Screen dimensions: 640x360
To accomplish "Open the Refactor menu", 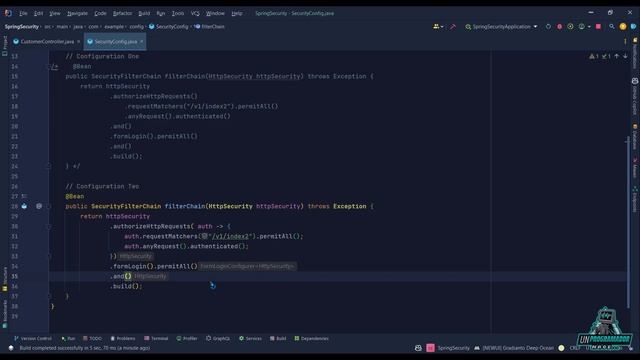I will [122, 13].
